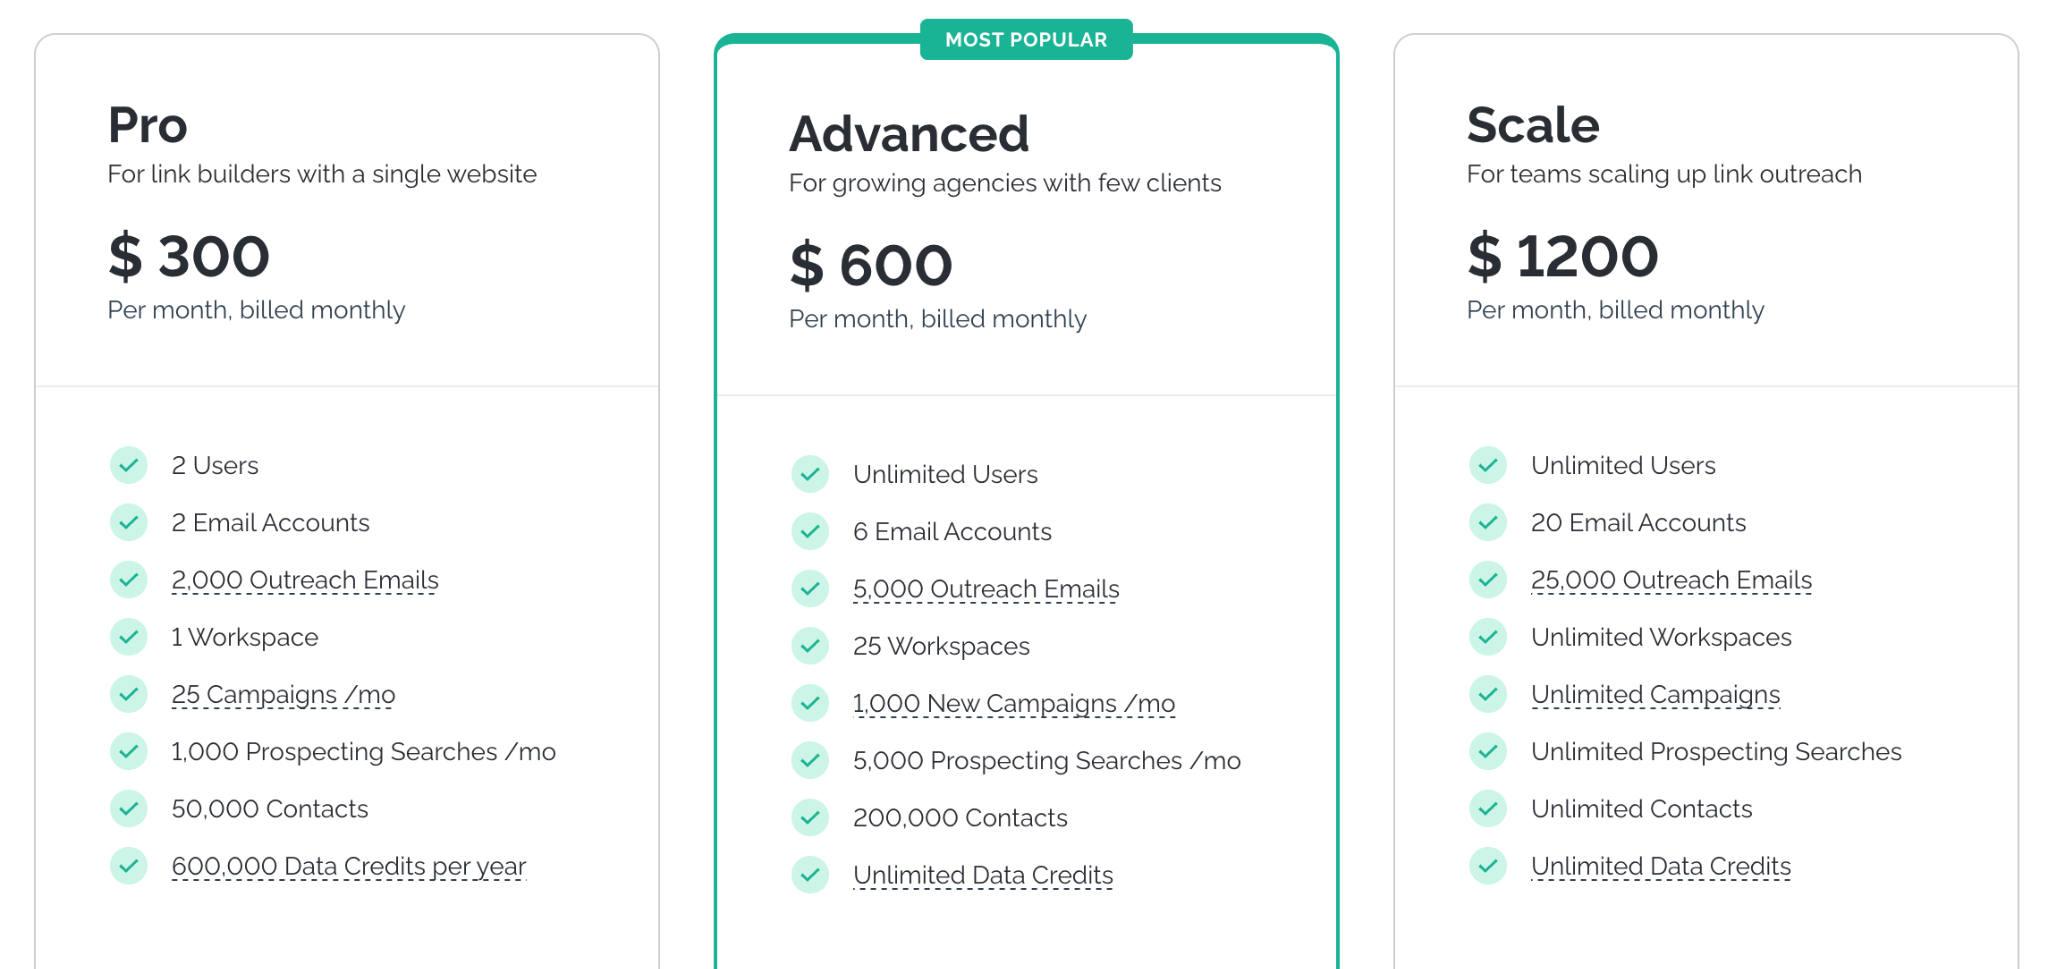
Task: Click '1,000 Prospecting Searches /mo' text
Action: [x=364, y=751]
